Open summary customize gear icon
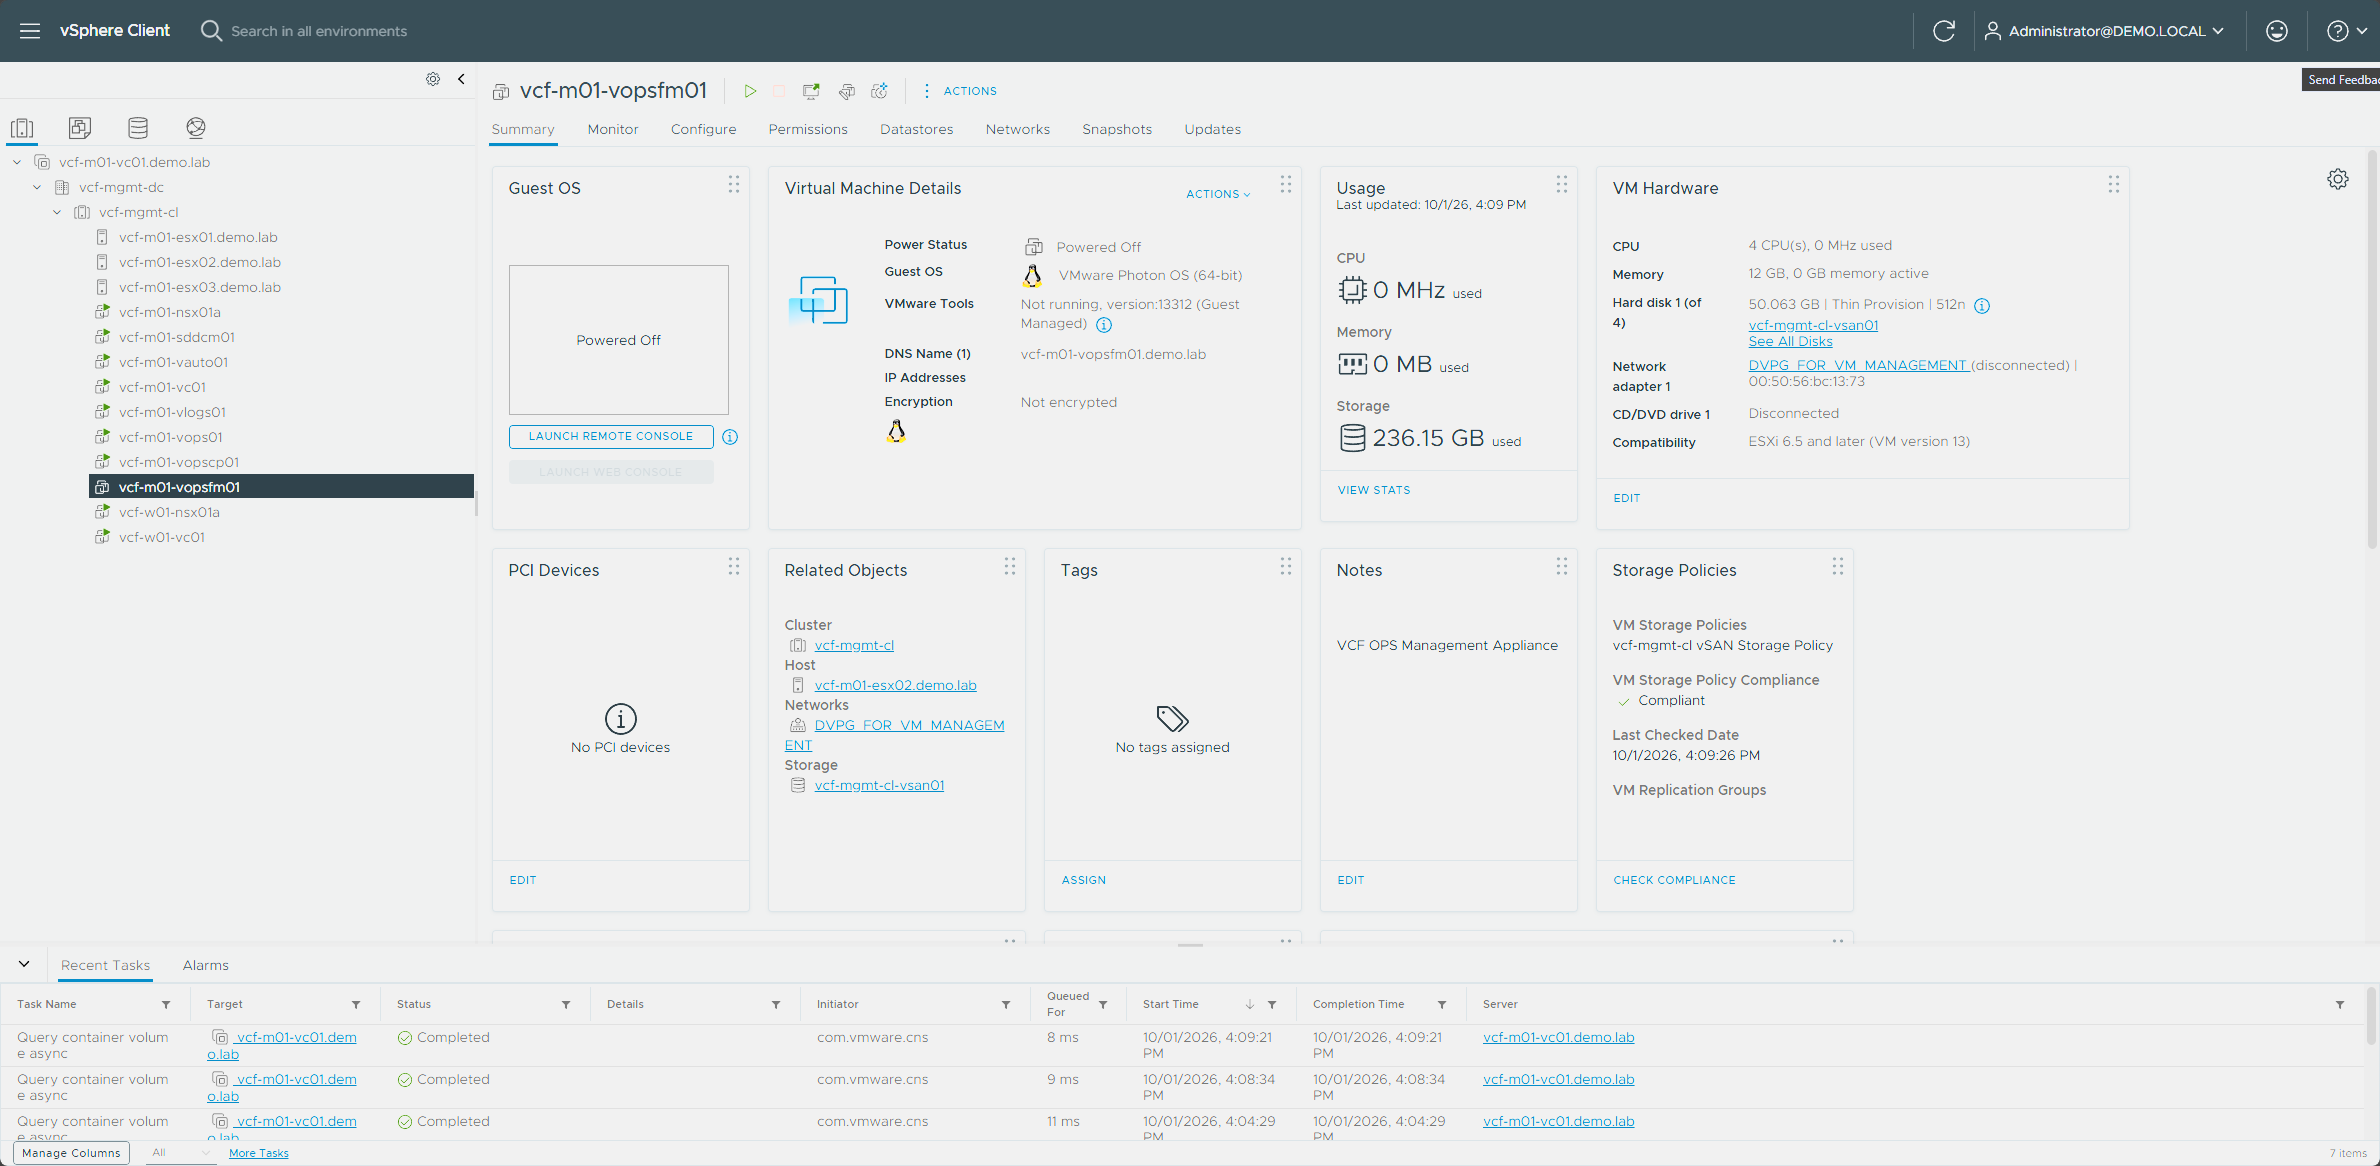This screenshot has height=1166, width=2380. point(2338,179)
